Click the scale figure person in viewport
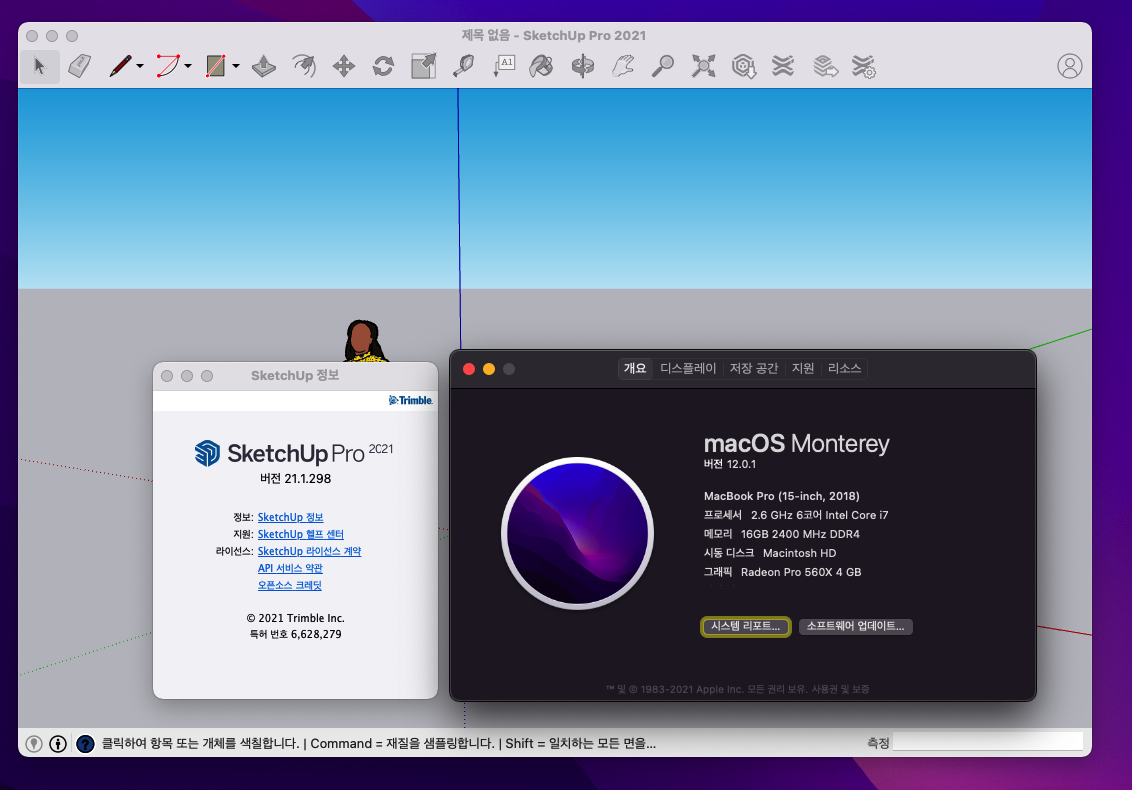Viewport: 1132px width, 790px height. coord(365,341)
